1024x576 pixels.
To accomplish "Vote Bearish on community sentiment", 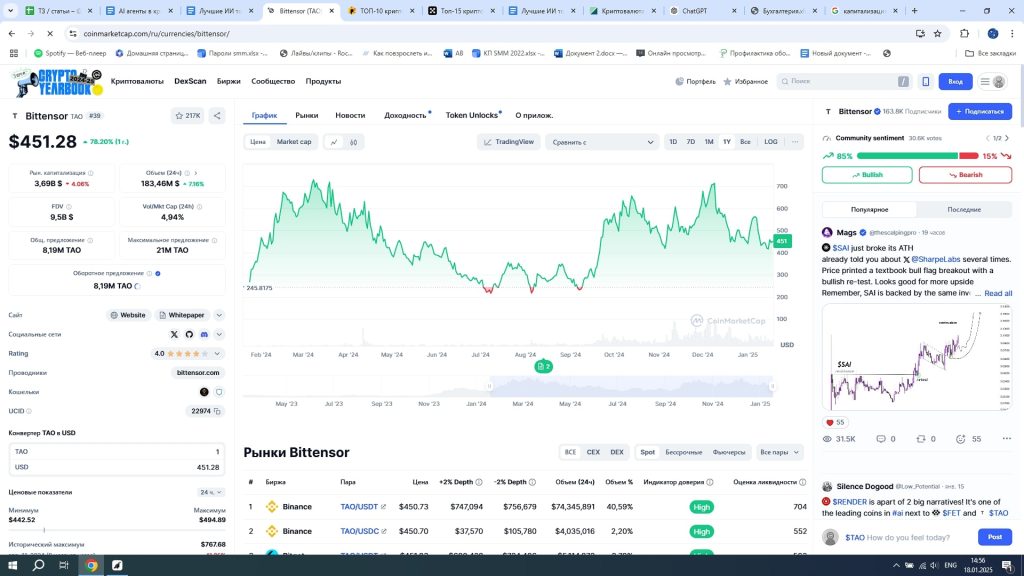I will tap(965, 175).
